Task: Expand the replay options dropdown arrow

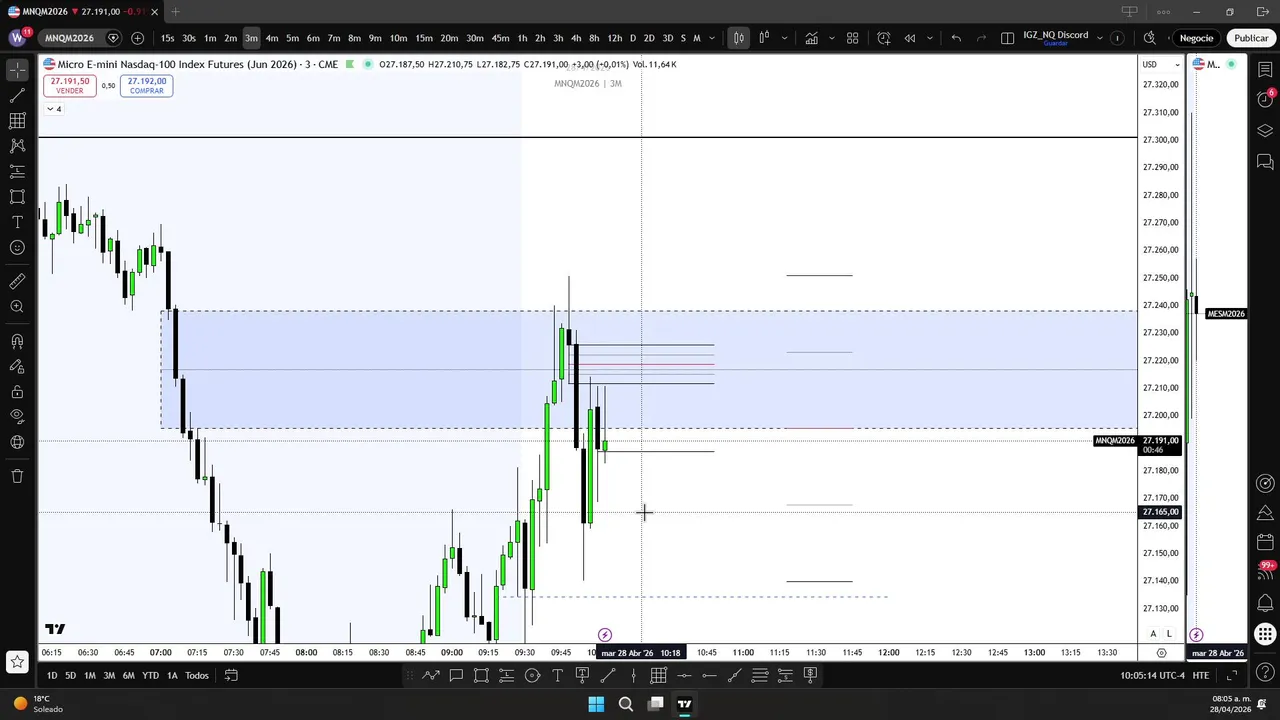Action: 929,38
